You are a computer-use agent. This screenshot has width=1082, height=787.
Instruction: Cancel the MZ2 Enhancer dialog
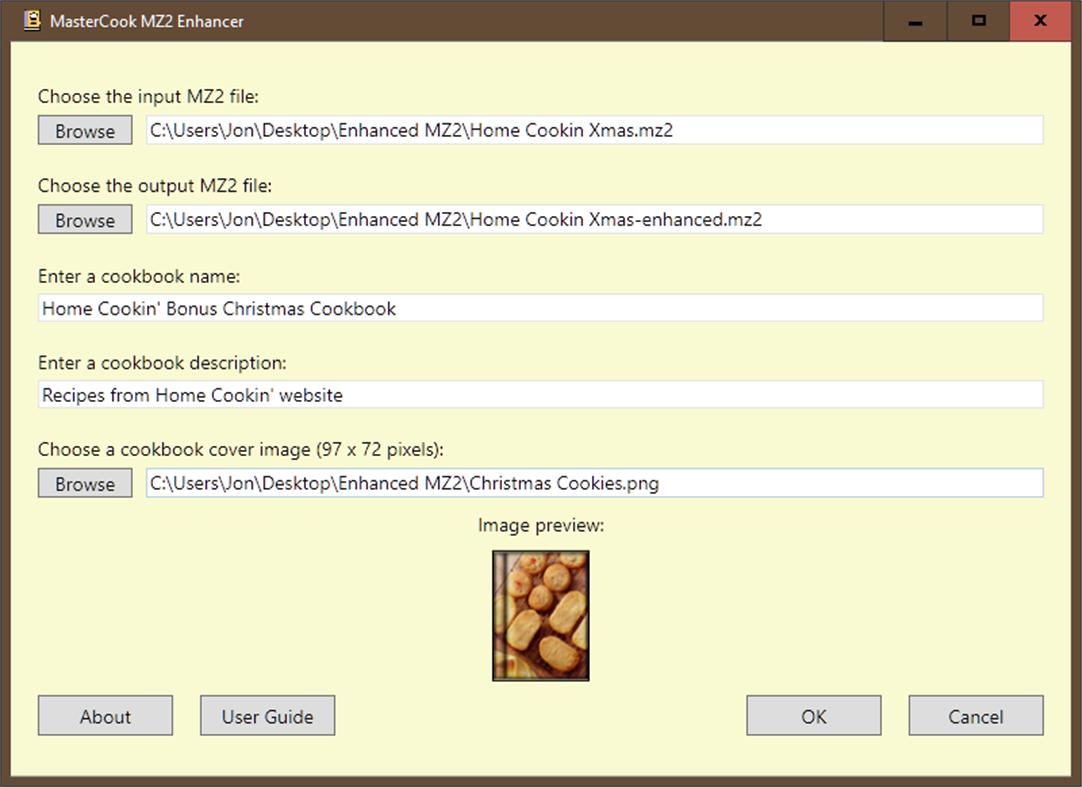(x=975, y=715)
